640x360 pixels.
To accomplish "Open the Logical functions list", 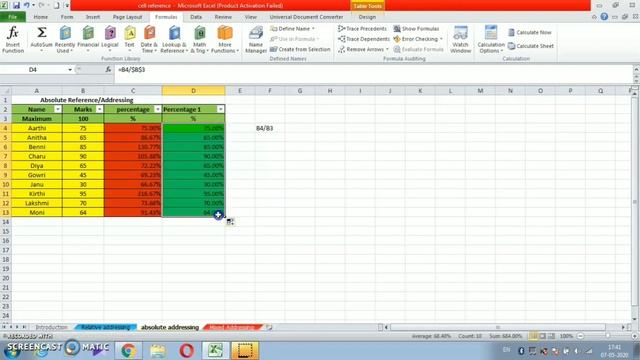I will (x=110, y=40).
